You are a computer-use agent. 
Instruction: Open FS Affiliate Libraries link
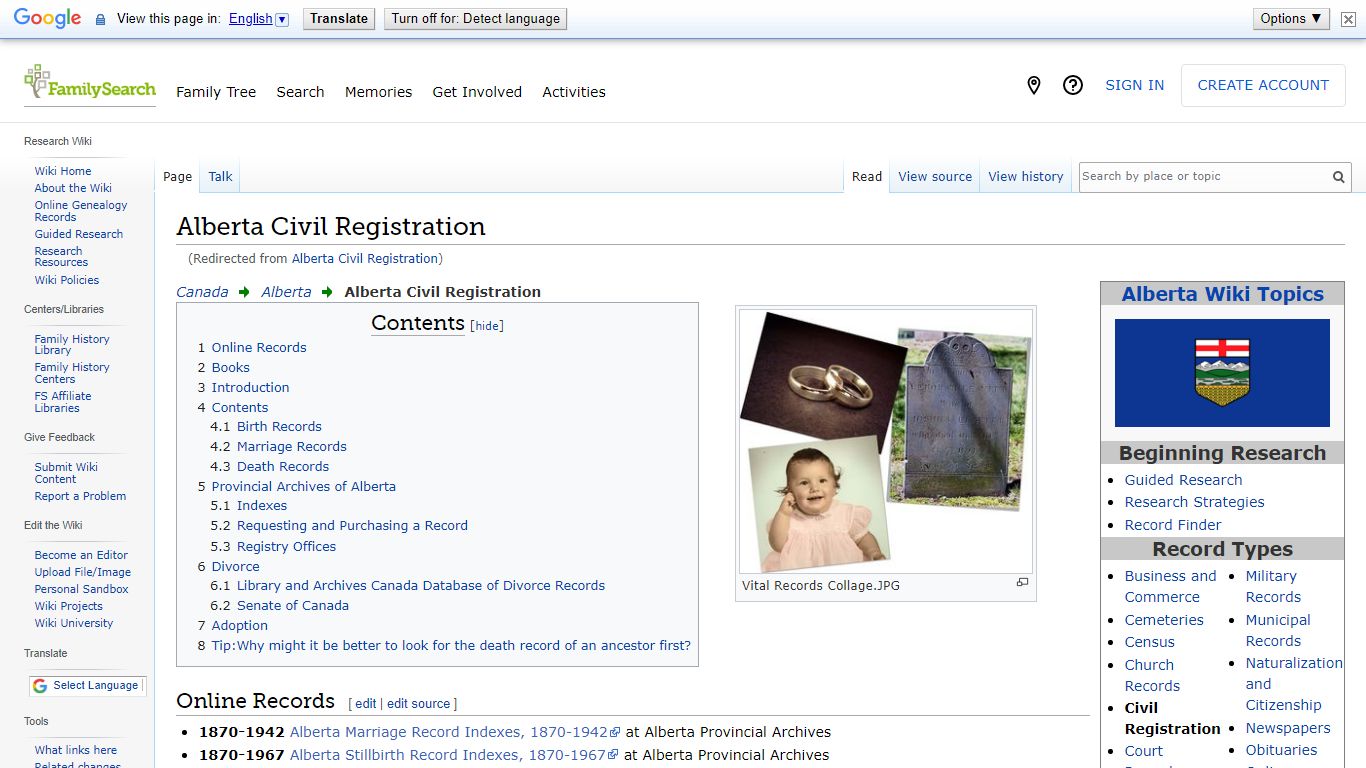(63, 402)
